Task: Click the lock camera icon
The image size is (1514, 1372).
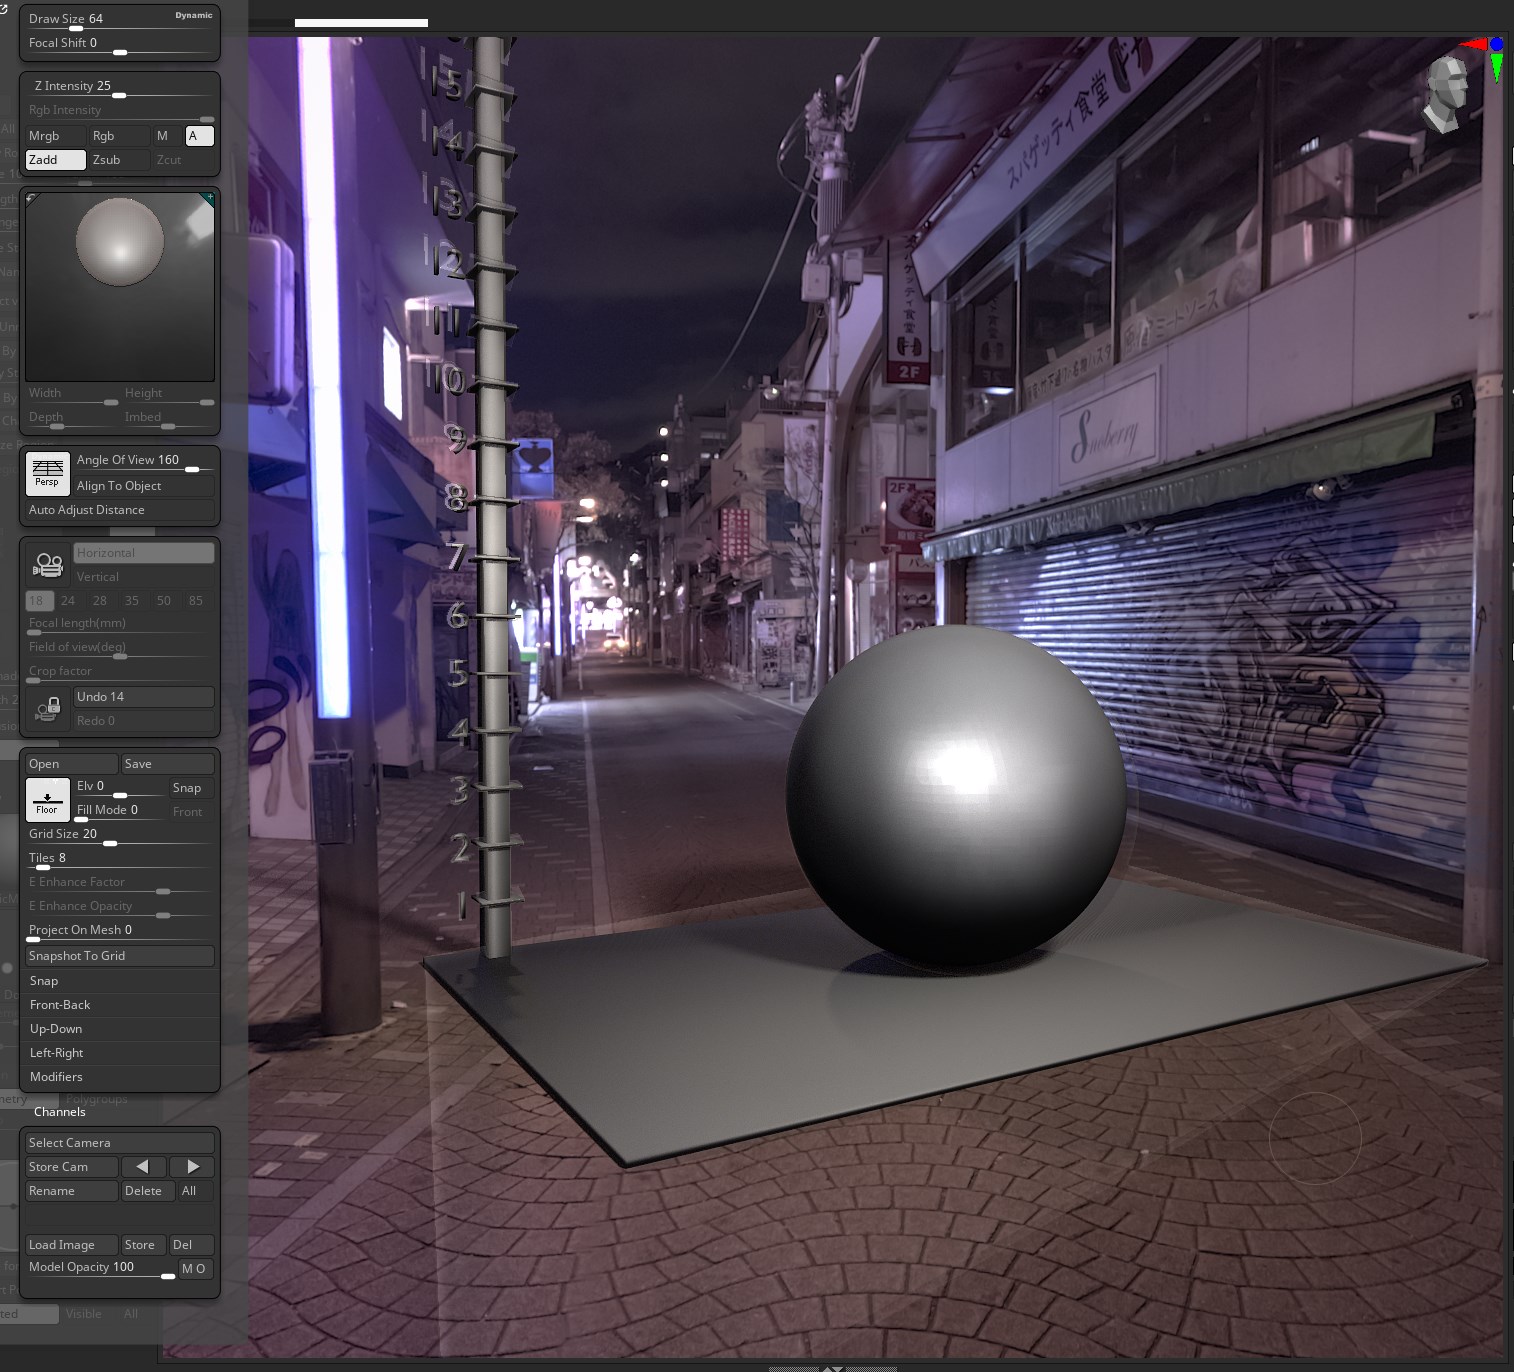Action: point(48,709)
